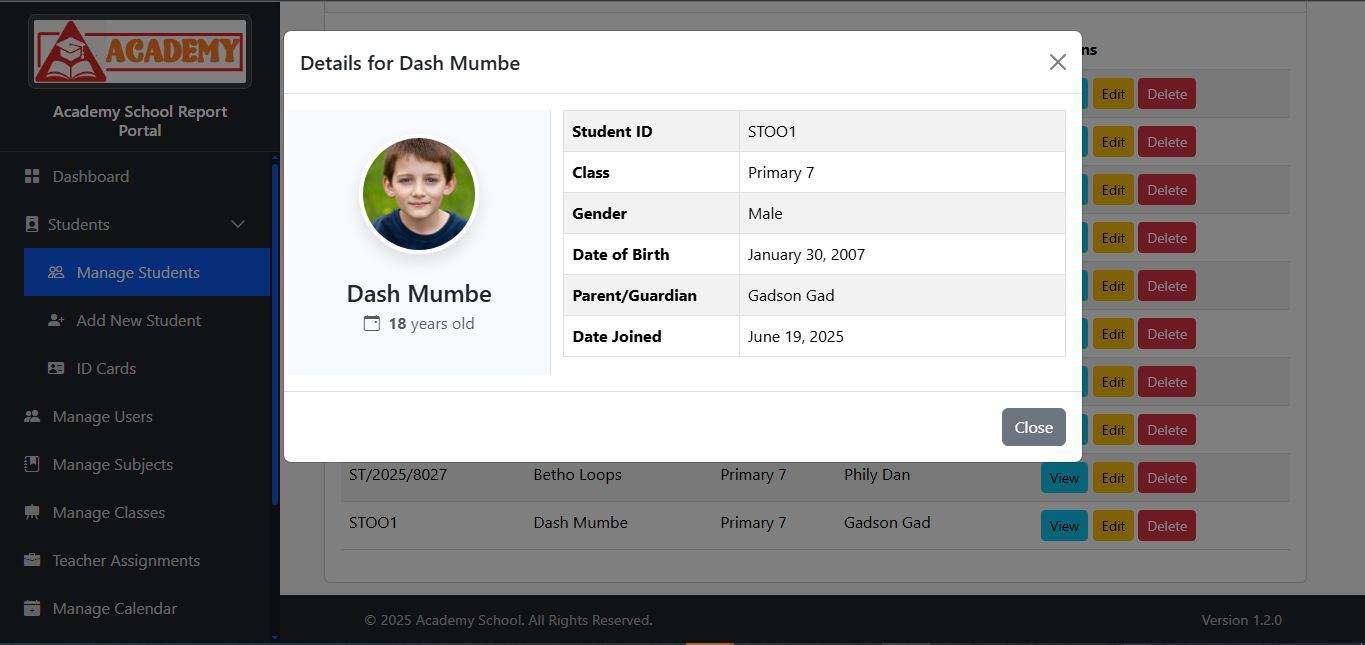Screen dimensions: 1365x645
Task: Click the Academy logo image
Action: pos(140,51)
